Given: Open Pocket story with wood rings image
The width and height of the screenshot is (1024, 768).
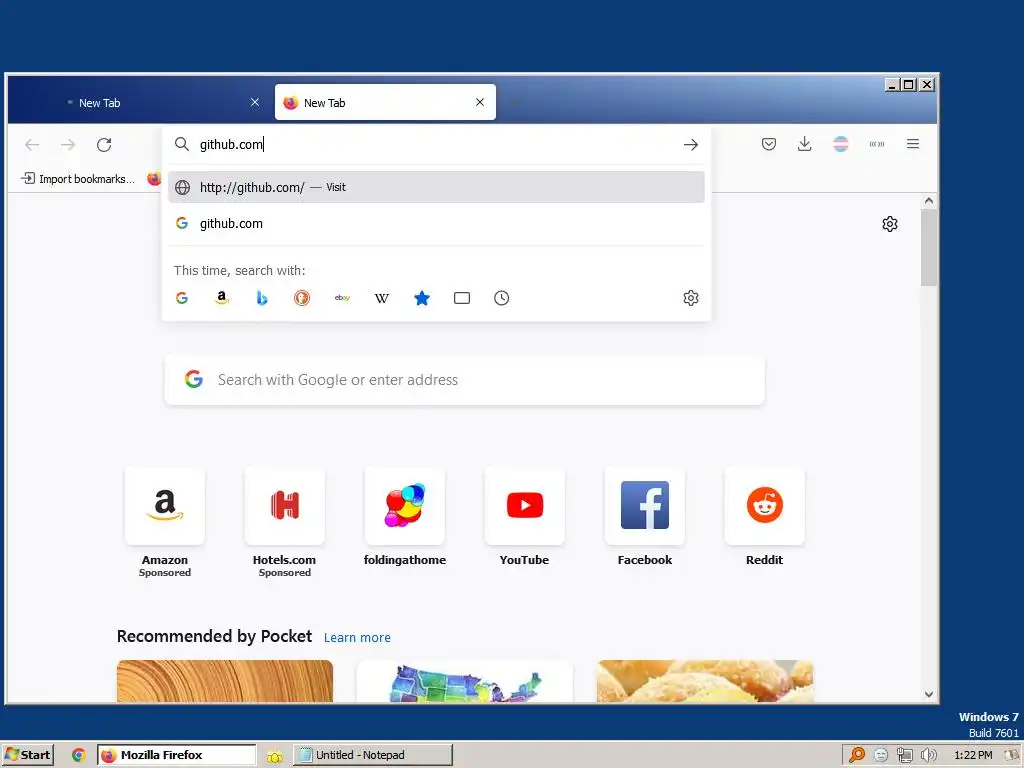Looking at the screenshot, I should pos(225,681).
